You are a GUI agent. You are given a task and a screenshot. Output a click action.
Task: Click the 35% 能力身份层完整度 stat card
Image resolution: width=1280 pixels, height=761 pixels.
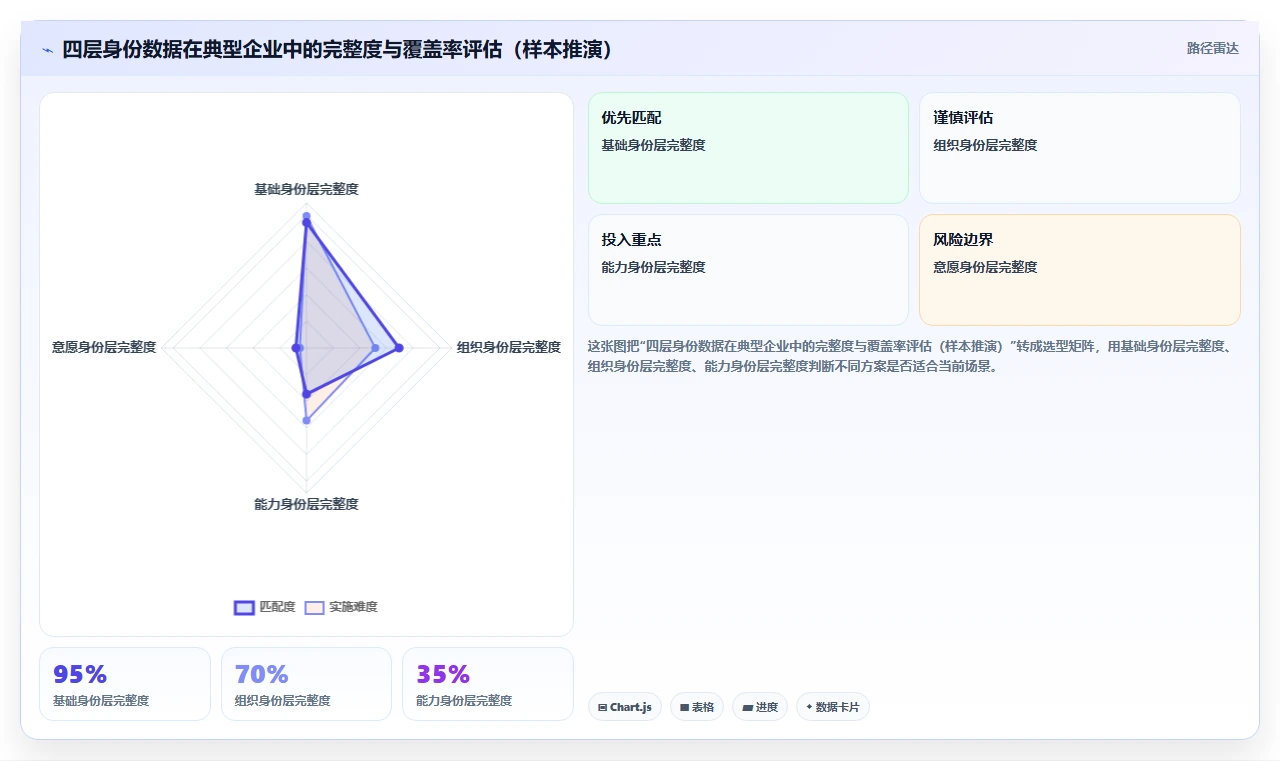[x=488, y=684]
